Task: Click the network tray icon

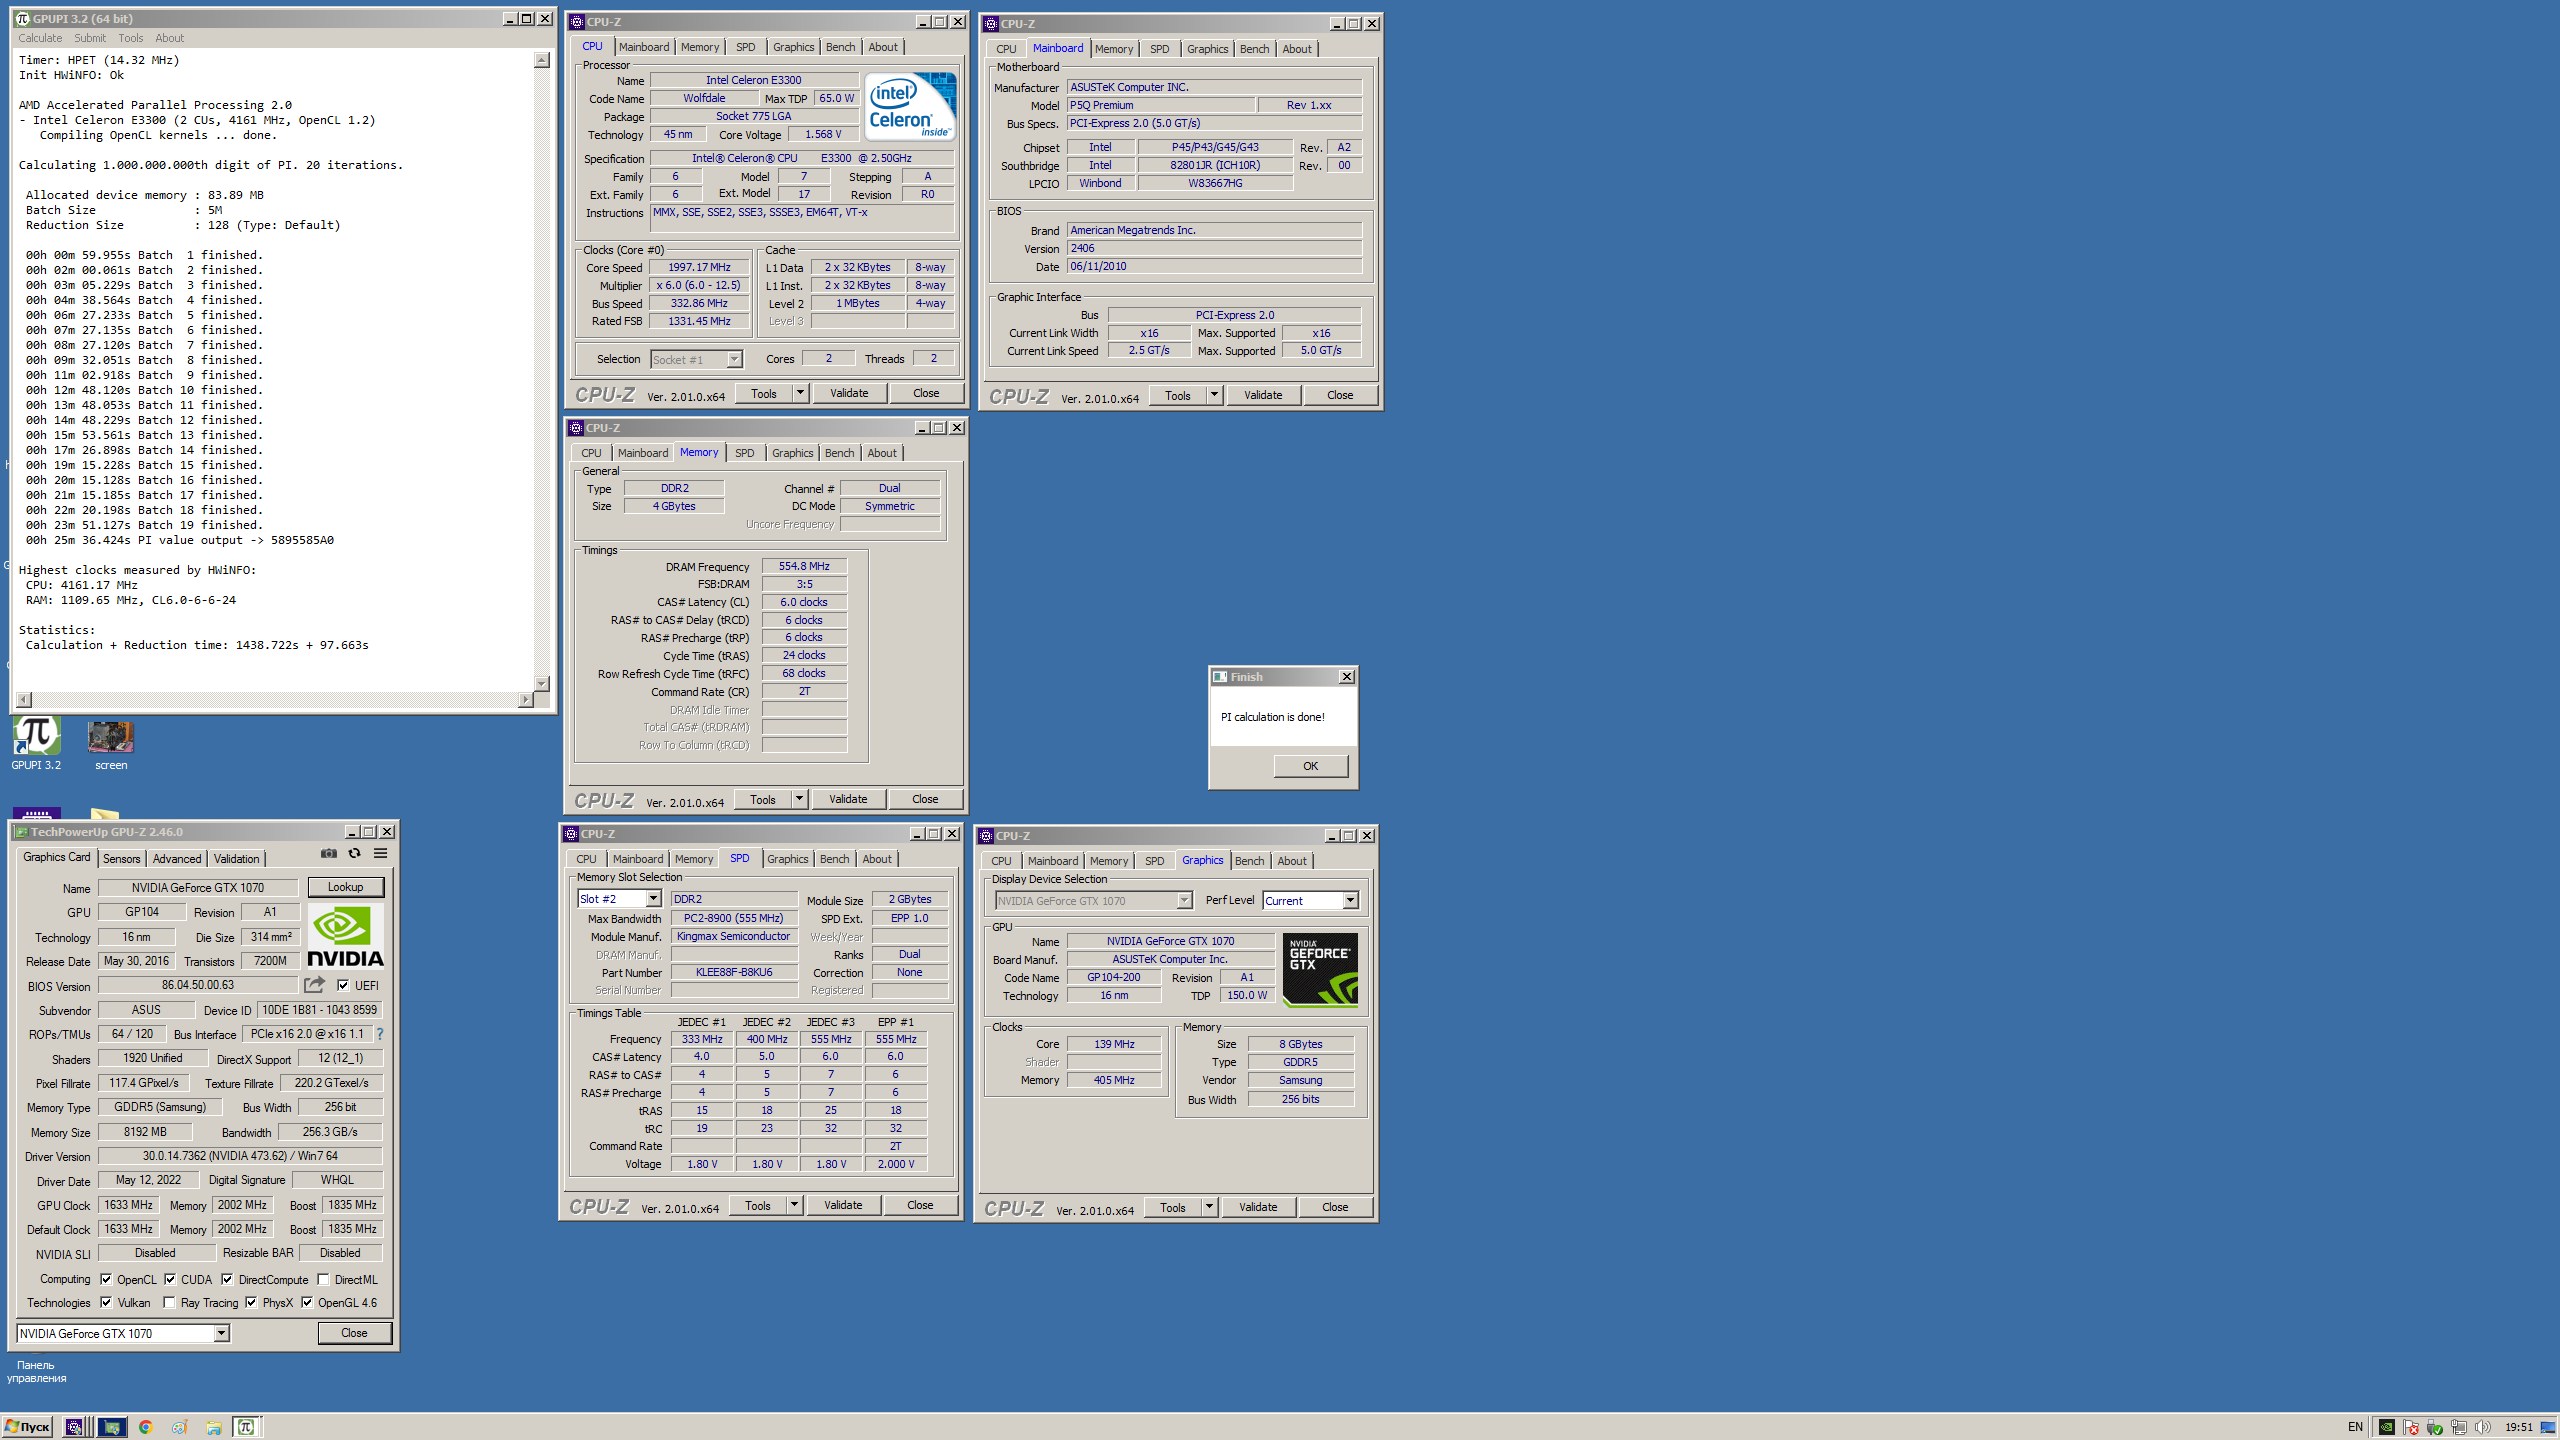Action: 2459,1427
